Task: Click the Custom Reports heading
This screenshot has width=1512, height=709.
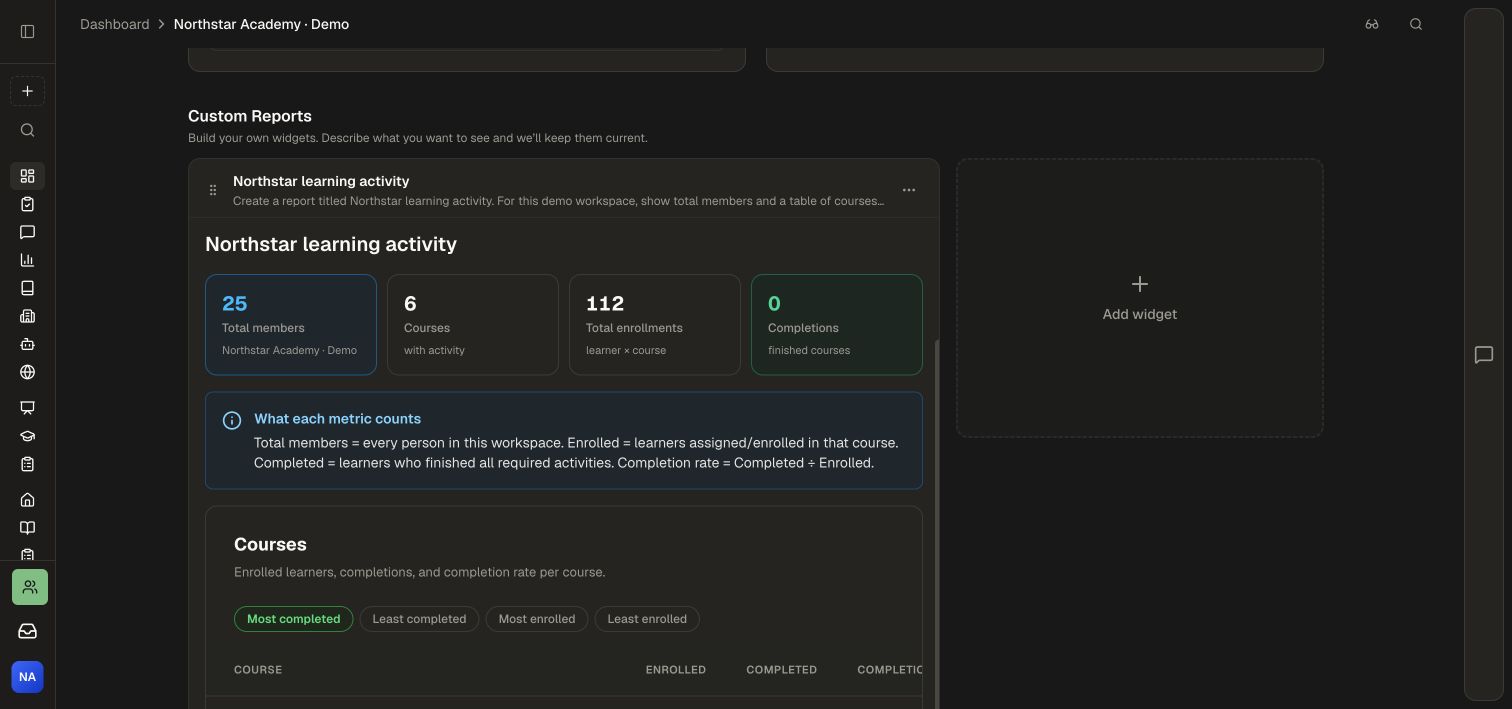Action: pyautogui.click(x=250, y=116)
